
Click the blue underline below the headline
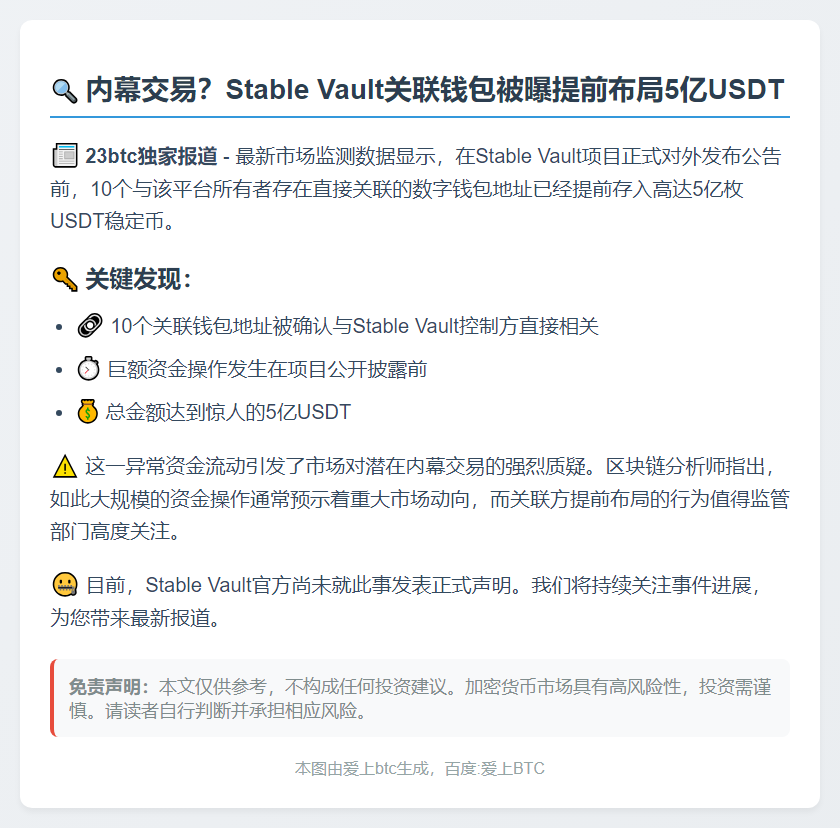coord(420,117)
